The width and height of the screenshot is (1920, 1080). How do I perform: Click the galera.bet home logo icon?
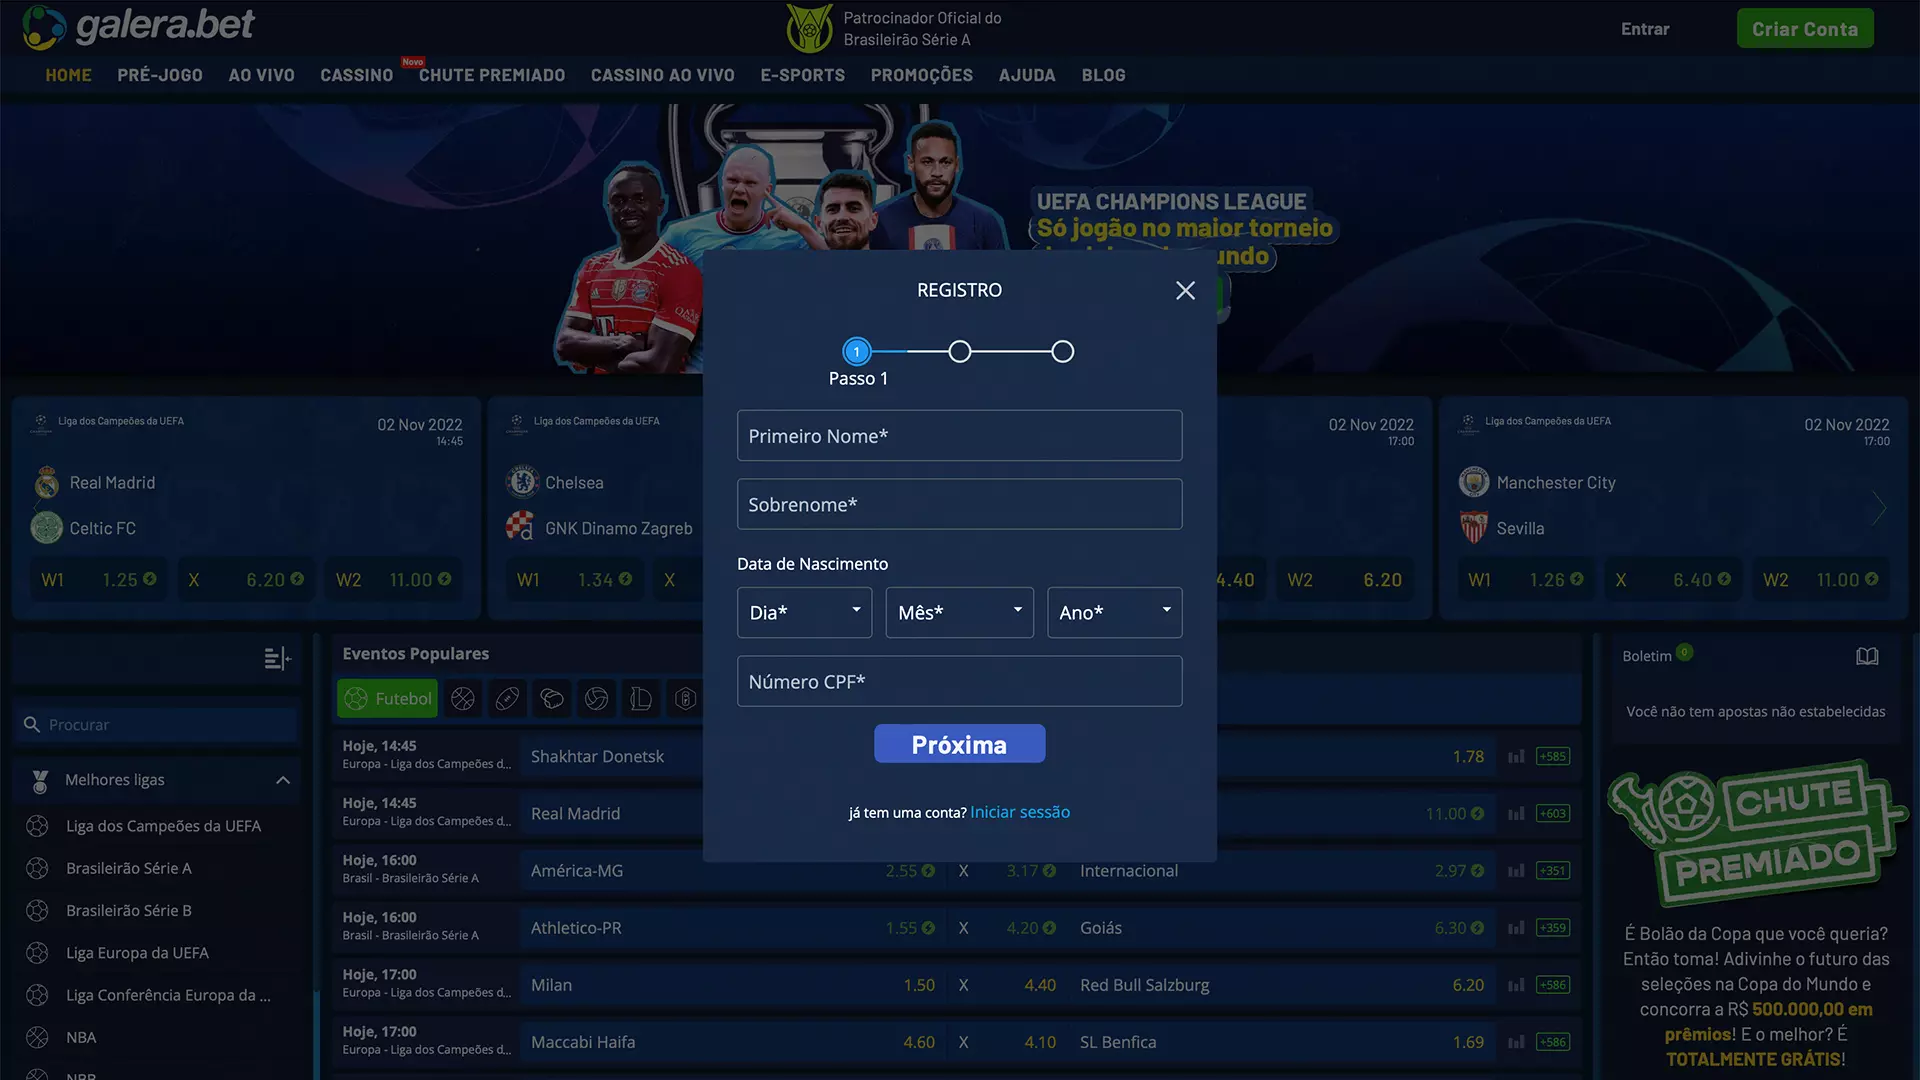pos(42,28)
